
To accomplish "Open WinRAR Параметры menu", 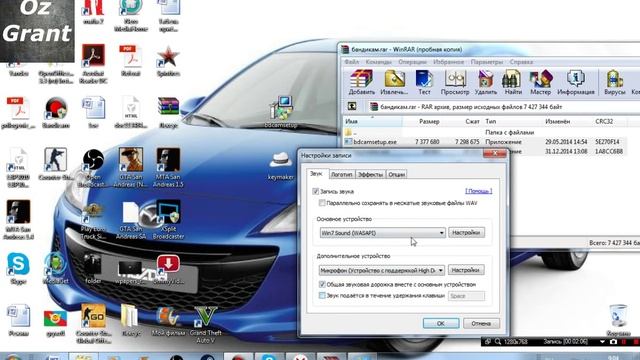I will [x=487, y=62].
